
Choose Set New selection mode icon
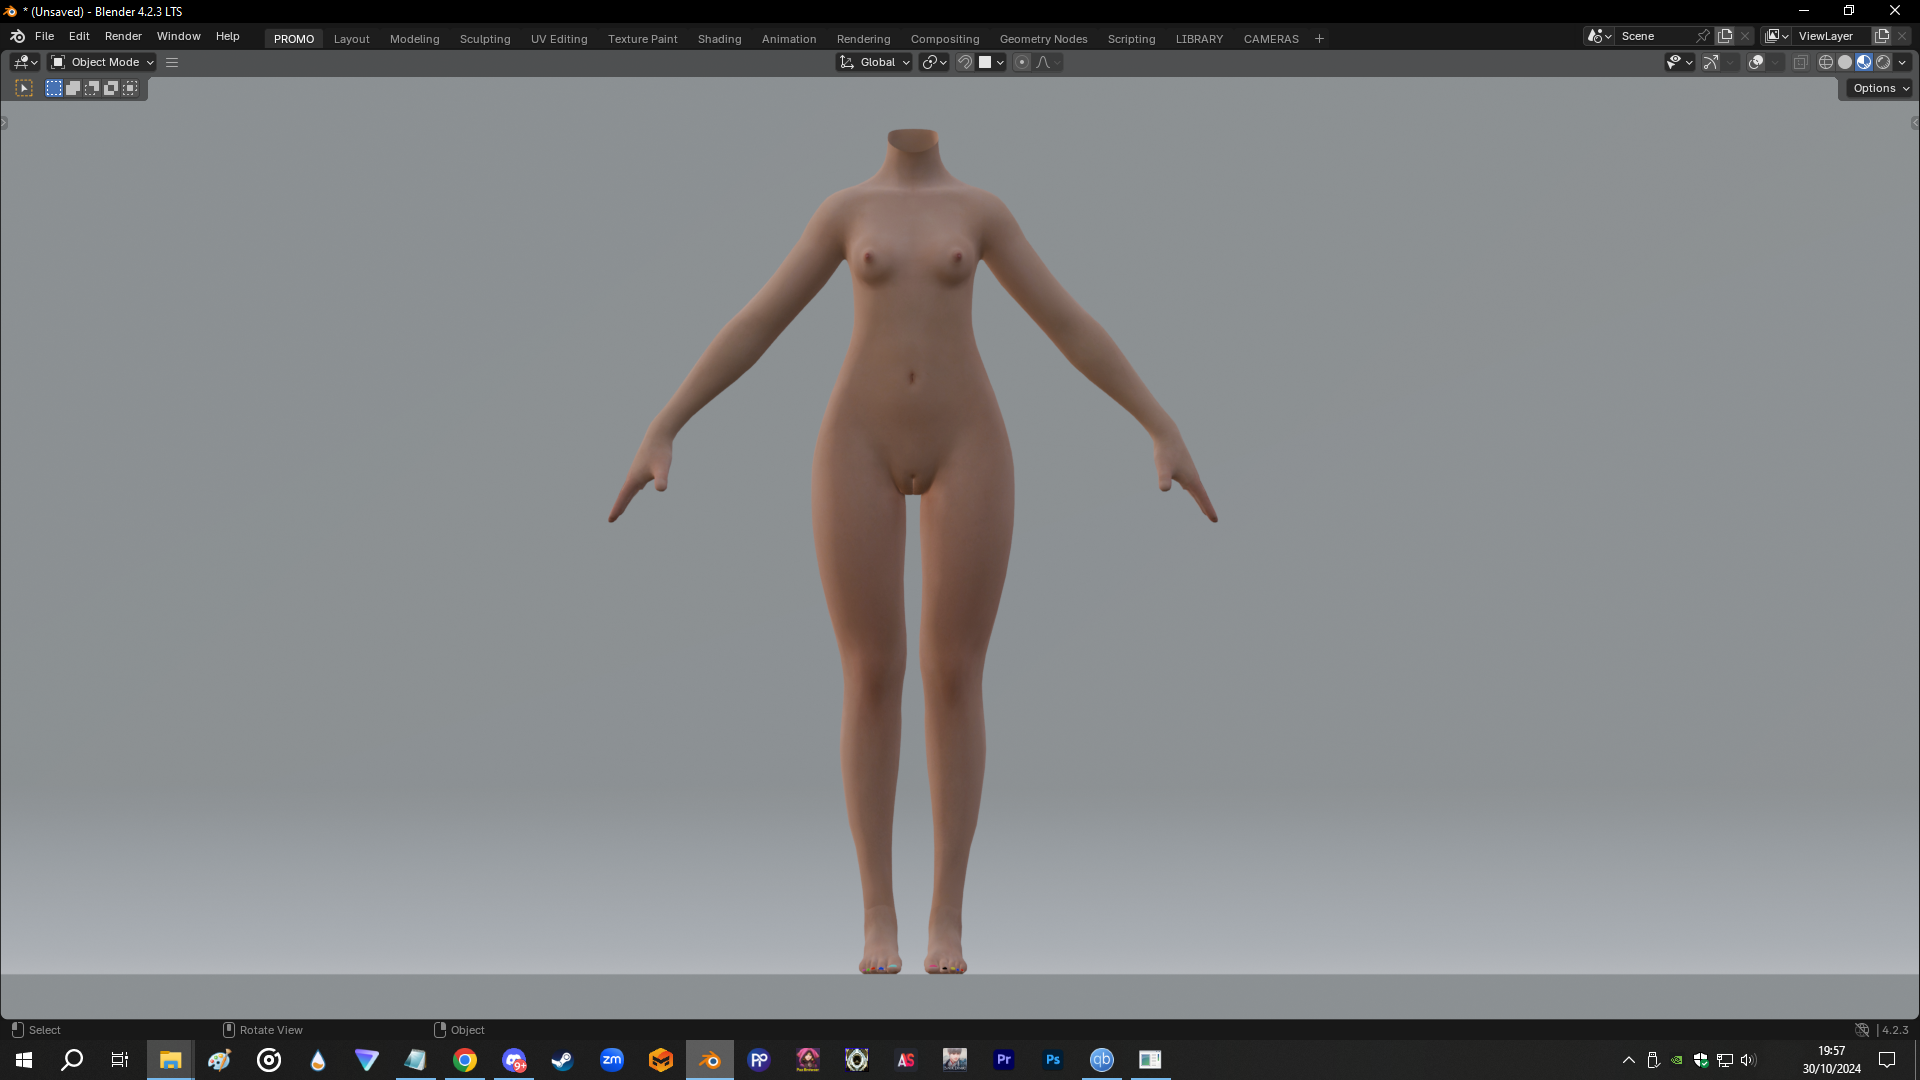point(54,88)
